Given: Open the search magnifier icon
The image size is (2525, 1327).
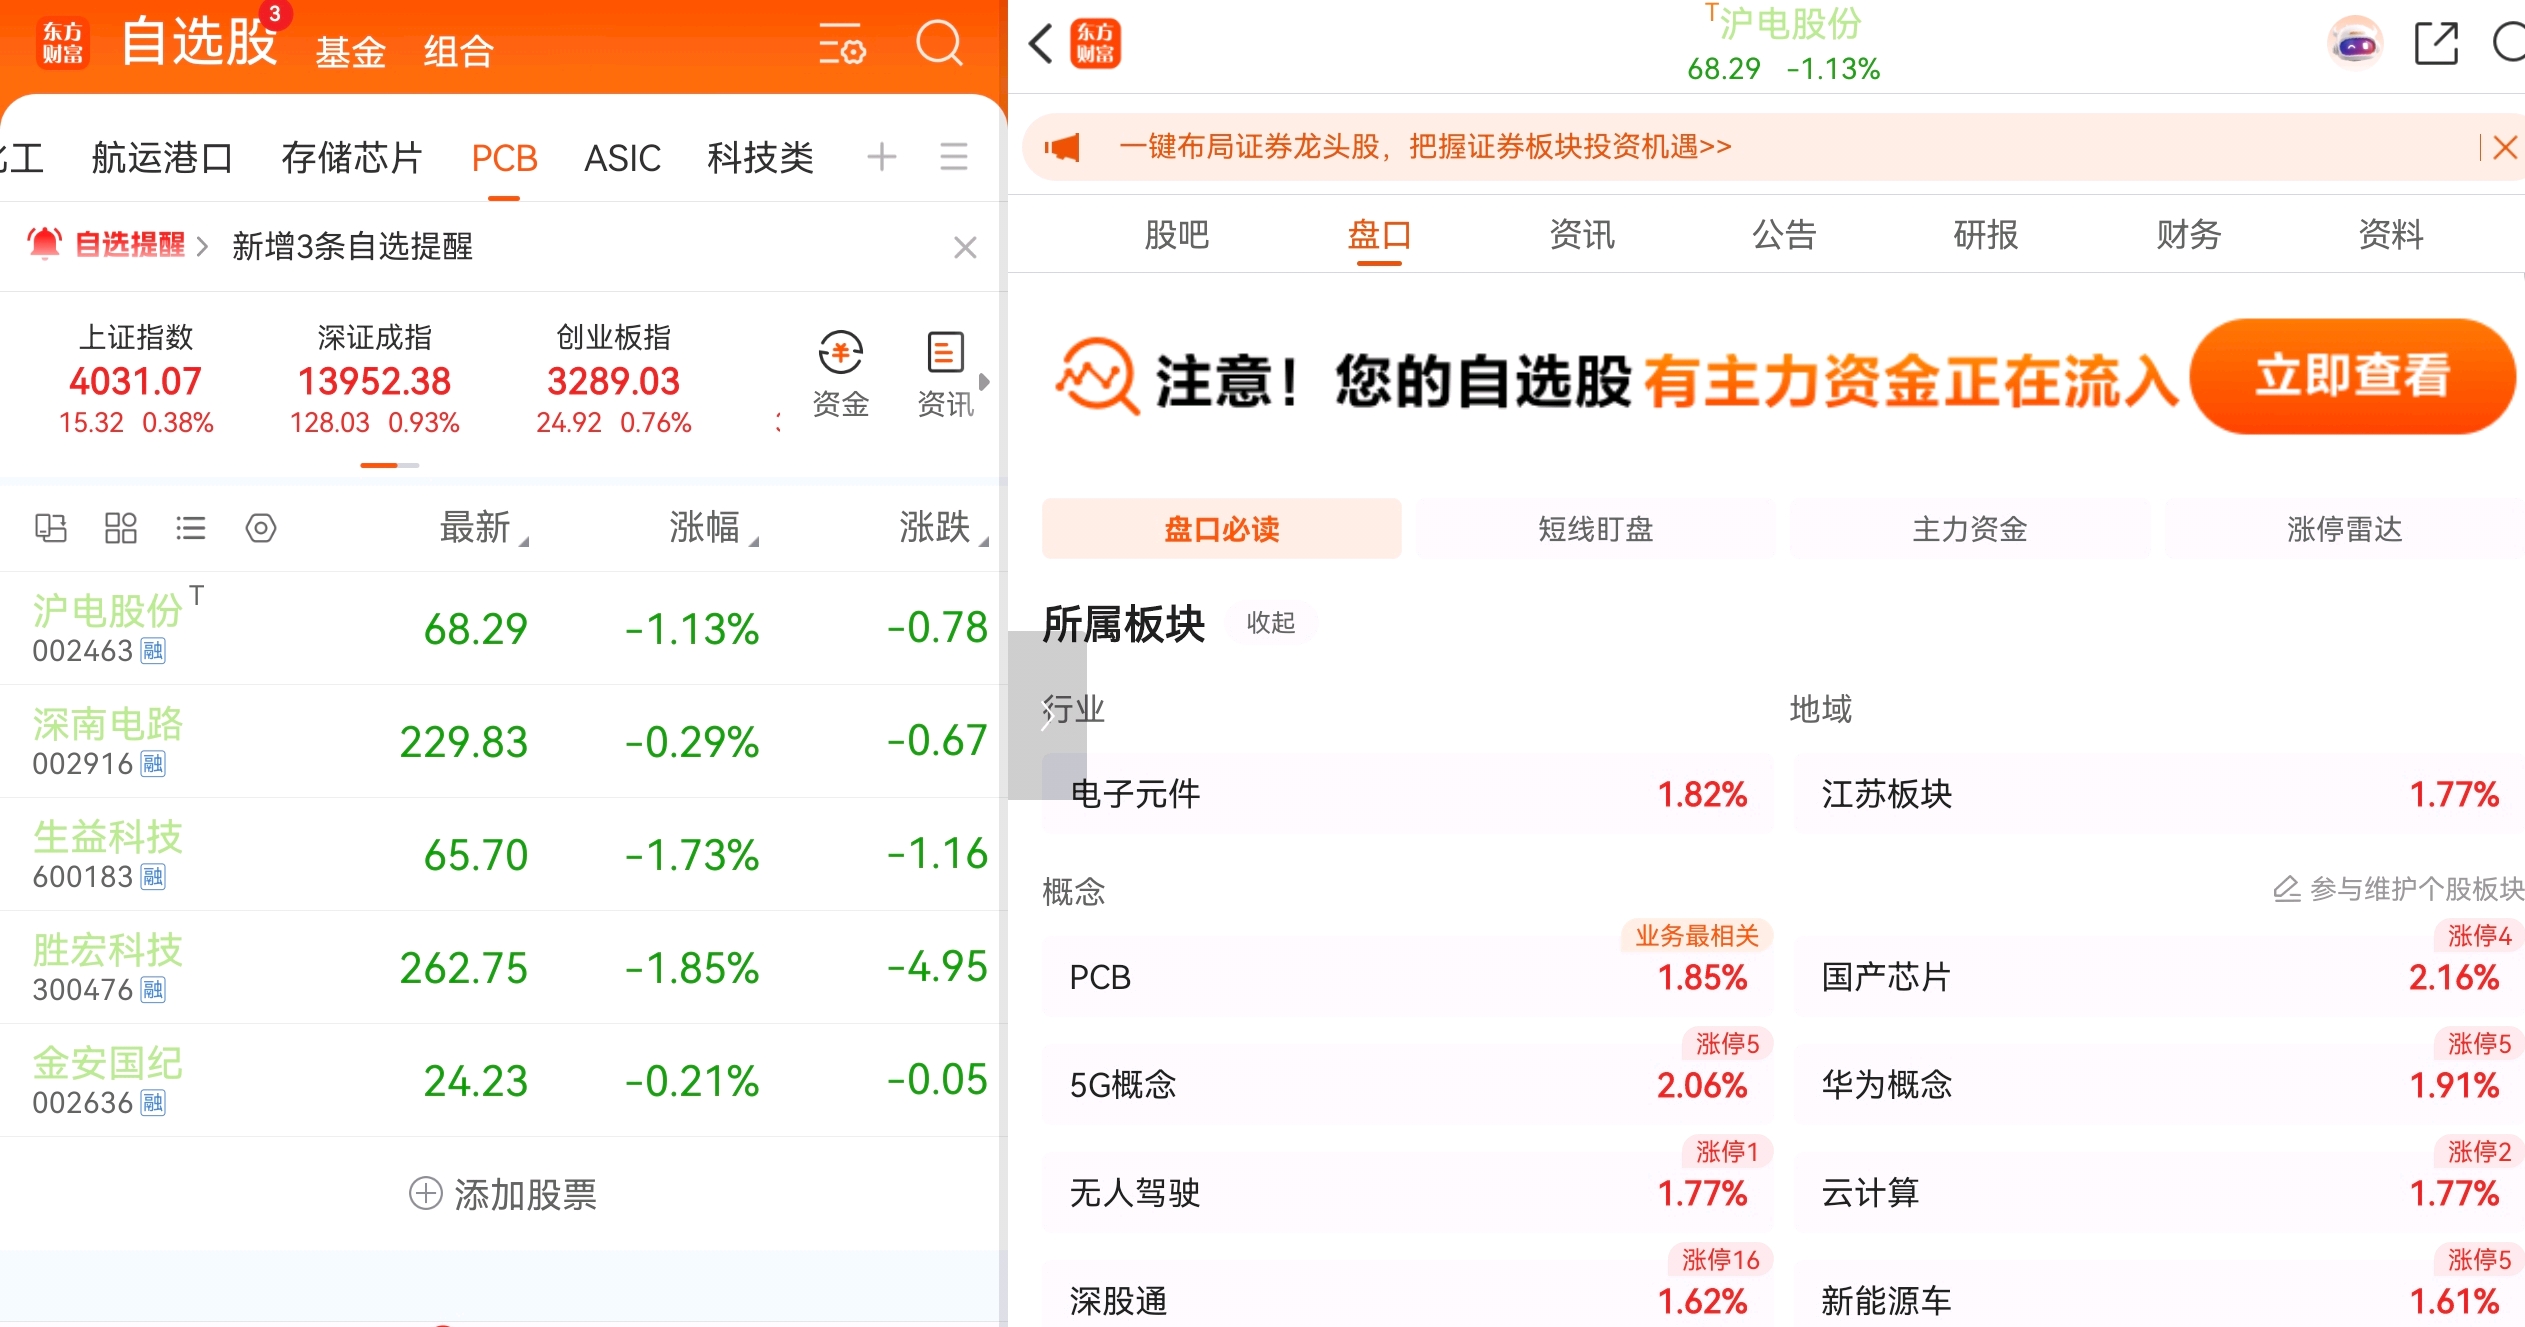Looking at the screenshot, I should pos(938,44).
